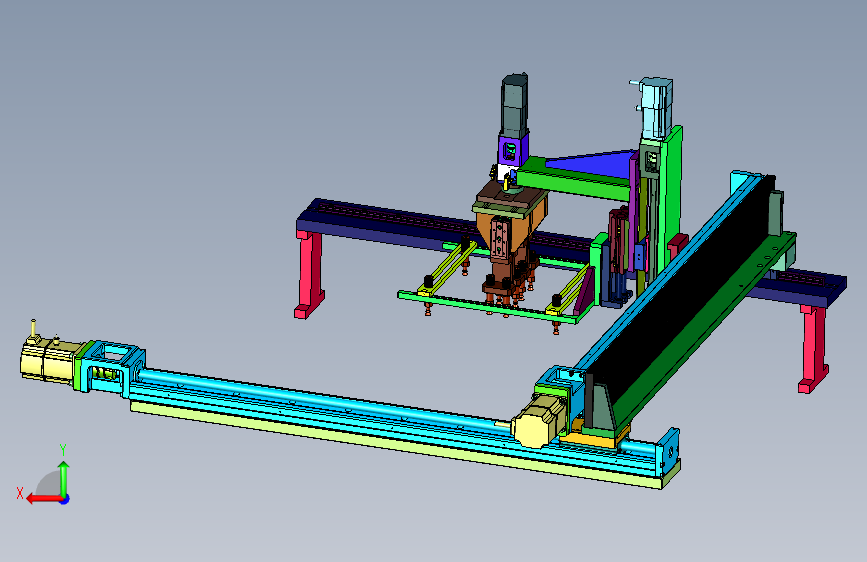Viewport: 867px width, 562px height.
Task: Click the green Y axis arrow of the triad
Action: pyautogui.click(x=64, y=478)
